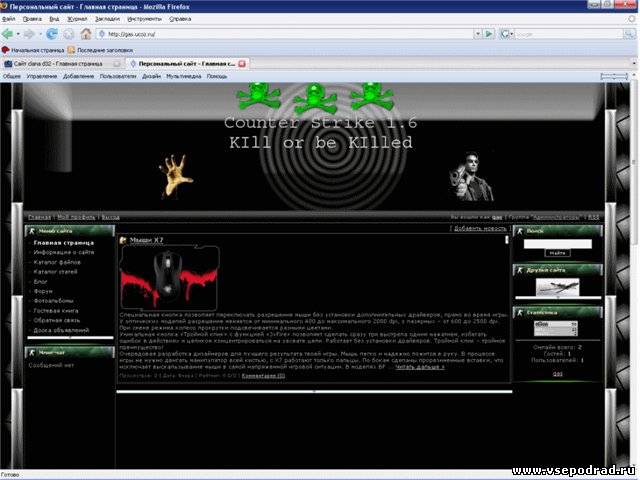The image size is (640, 480).
Task: Open the Home page icon
Action: [x=86, y=34]
